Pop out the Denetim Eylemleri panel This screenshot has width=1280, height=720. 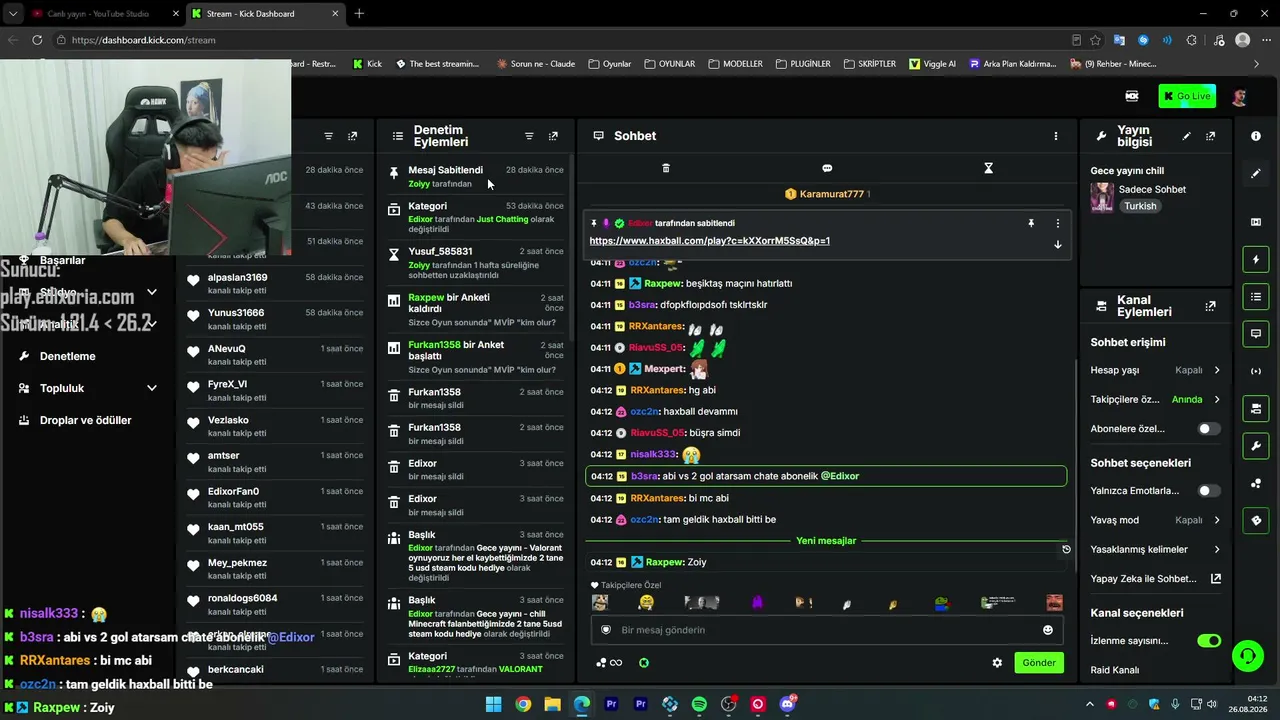[553, 136]
